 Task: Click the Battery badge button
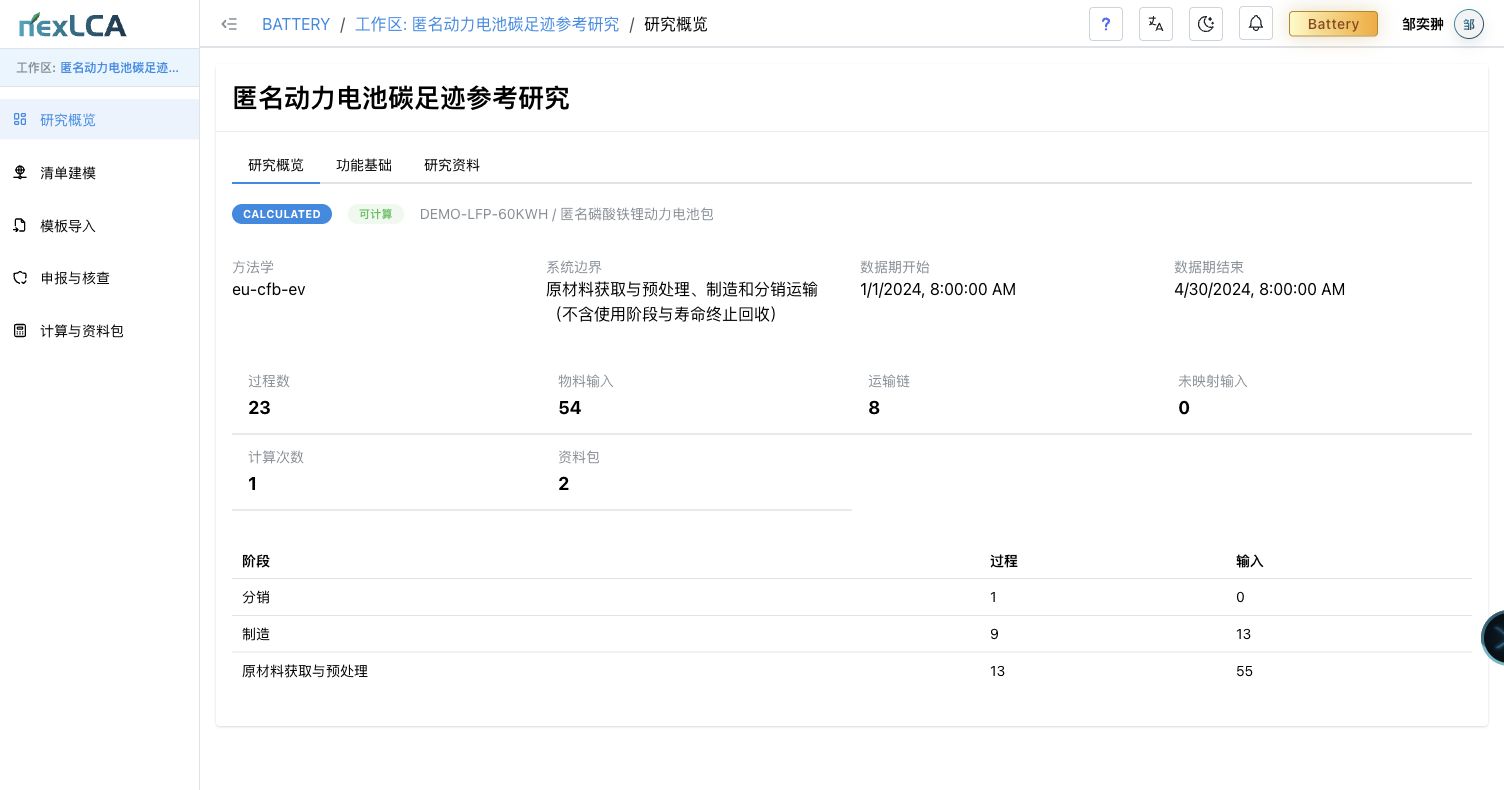pyautogui.click(x=1333, y=24)
